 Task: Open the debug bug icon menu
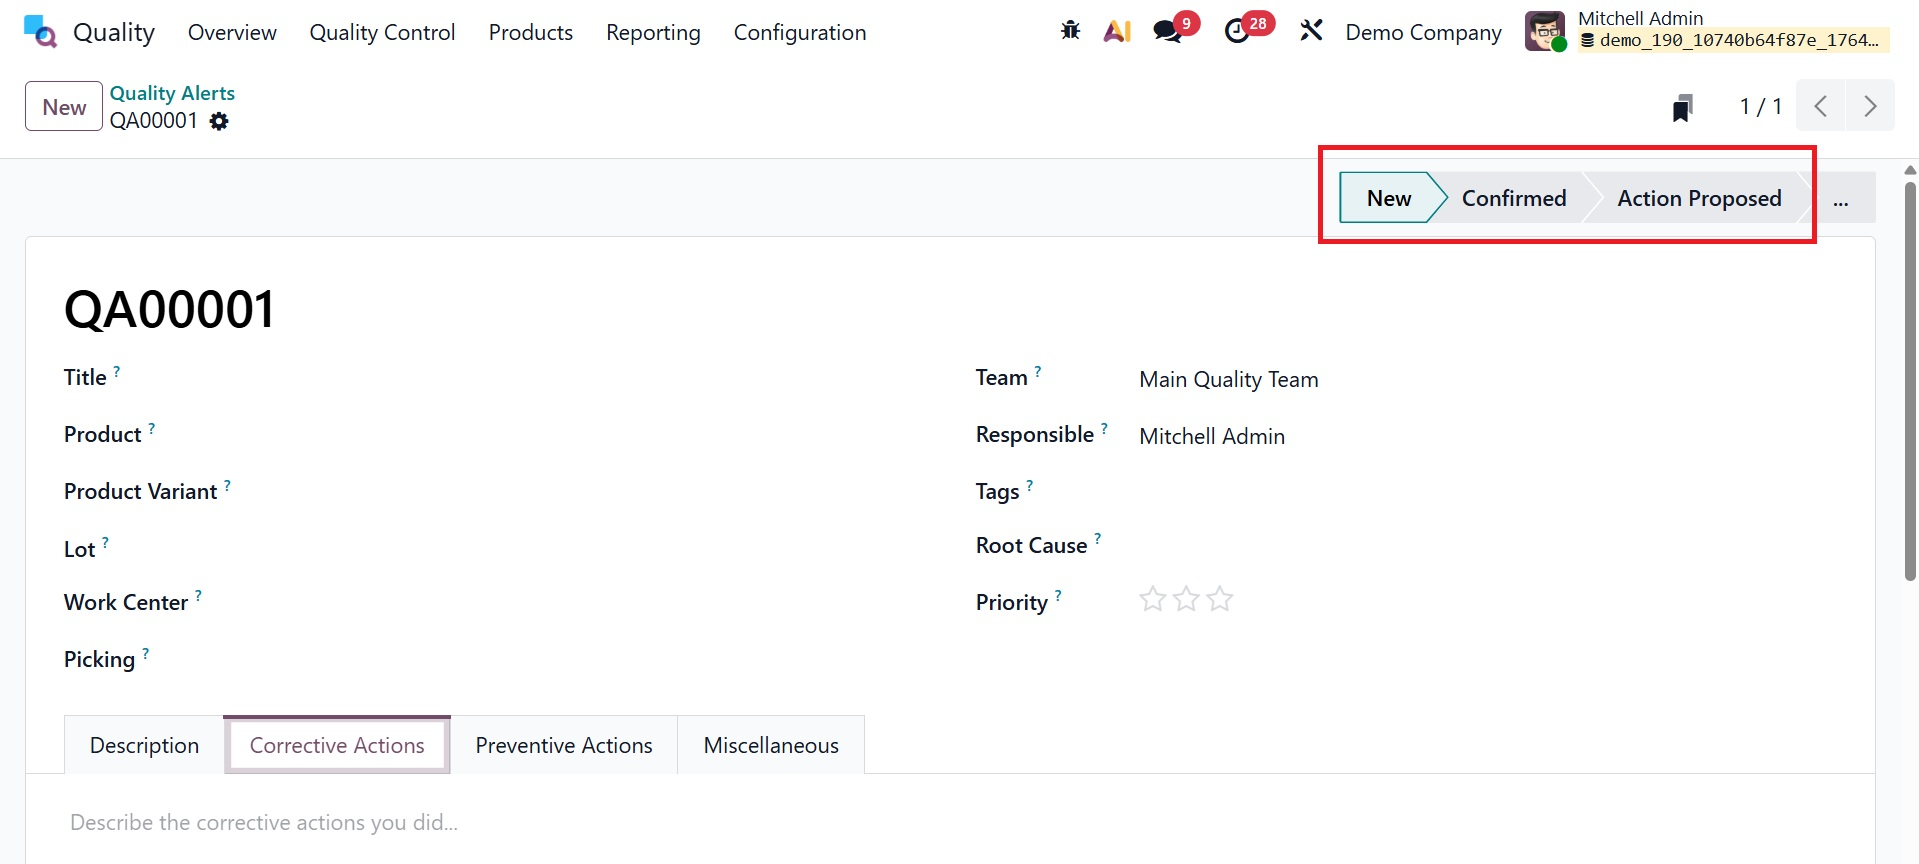tap(1070, 31)
